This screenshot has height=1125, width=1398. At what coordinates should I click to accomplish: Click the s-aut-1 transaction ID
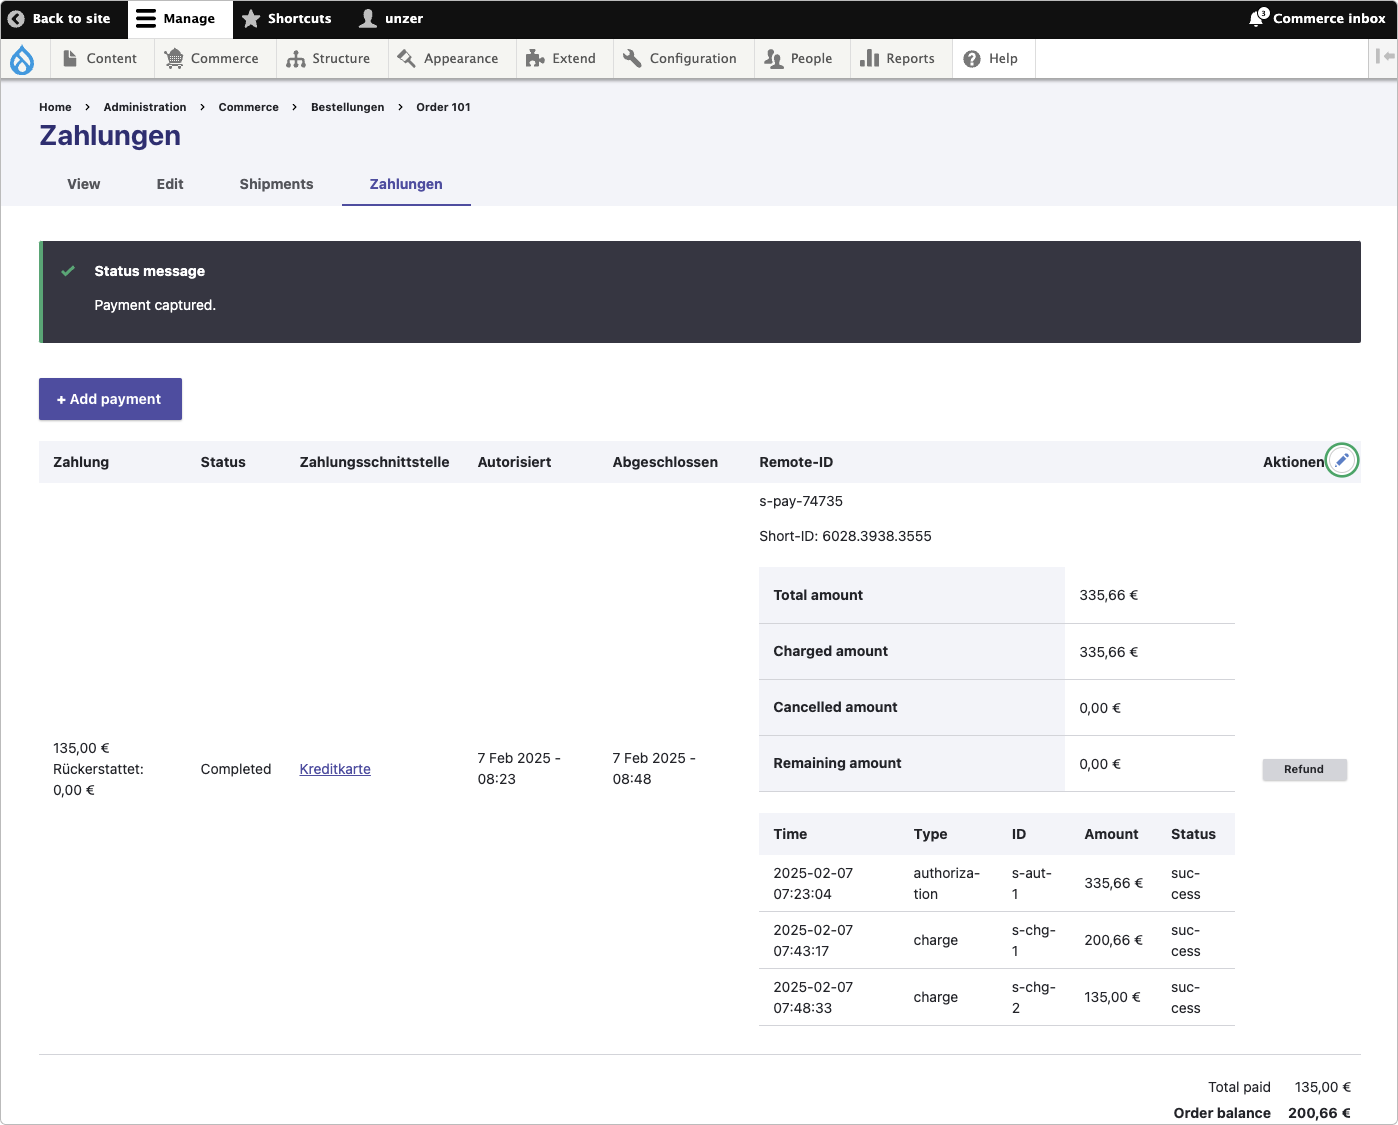[x=1034, y=884]
